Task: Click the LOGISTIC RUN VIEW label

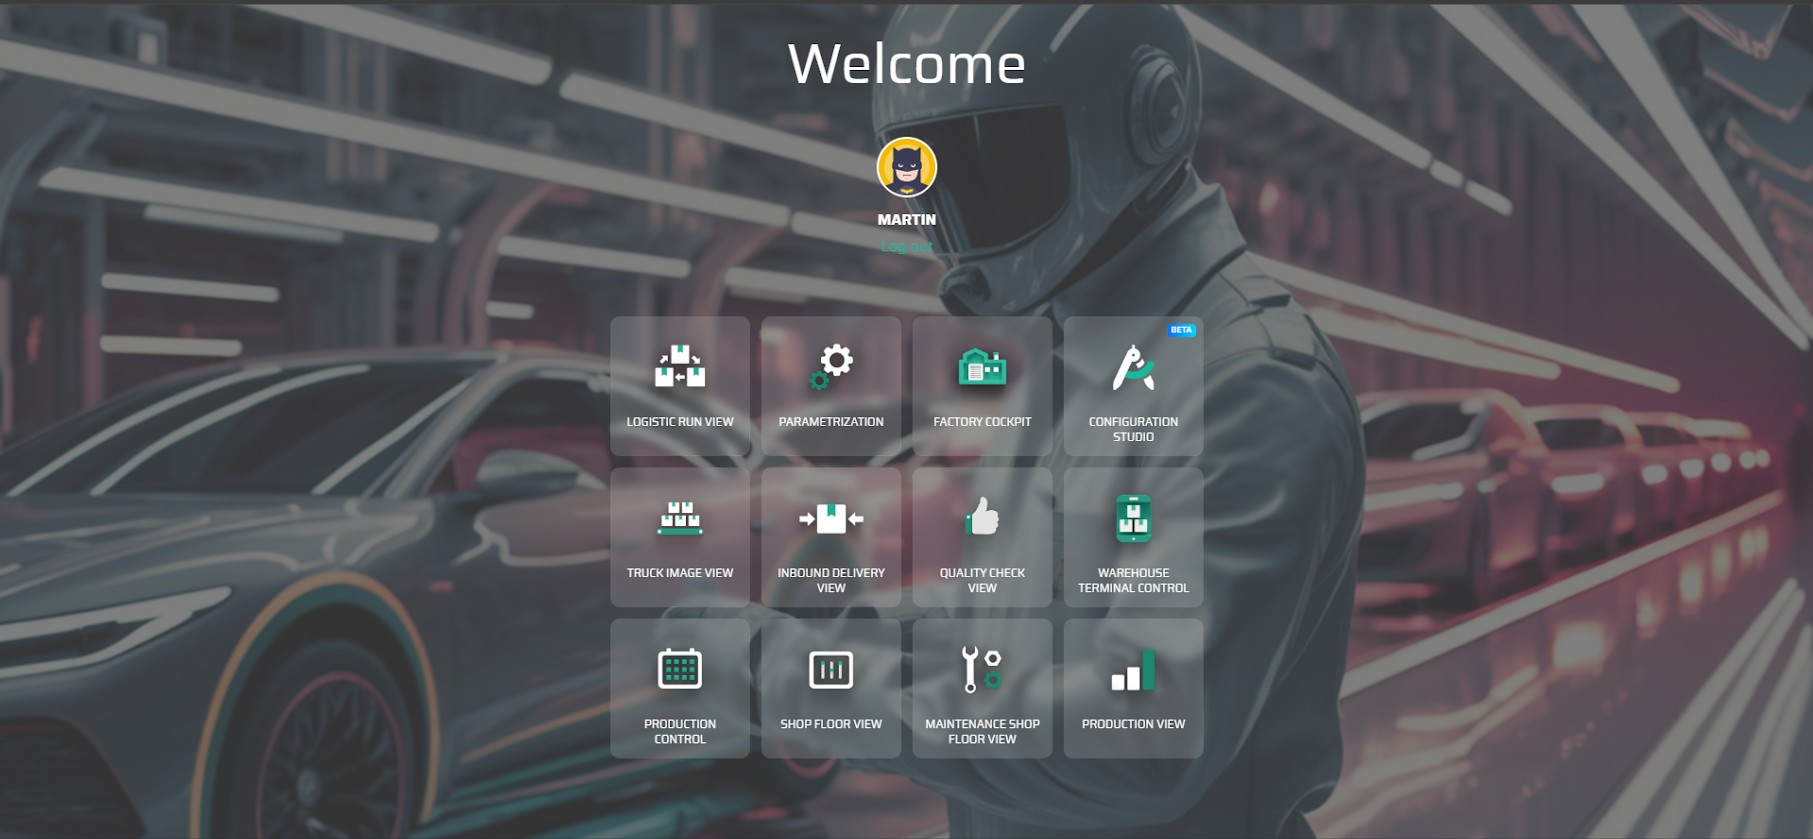Action: [x=680, y=422]
